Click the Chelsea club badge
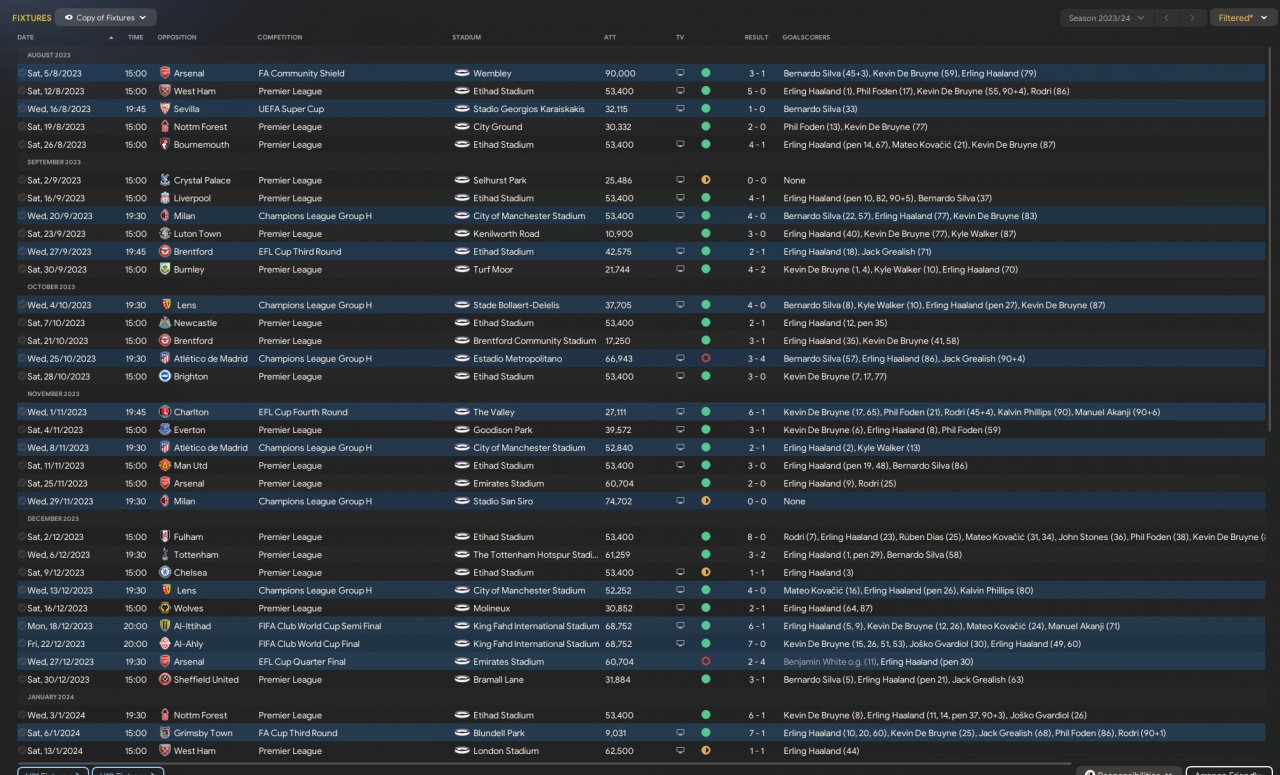Image resolution: width=1280 pixels, height=775 pixels. point(165,573)
